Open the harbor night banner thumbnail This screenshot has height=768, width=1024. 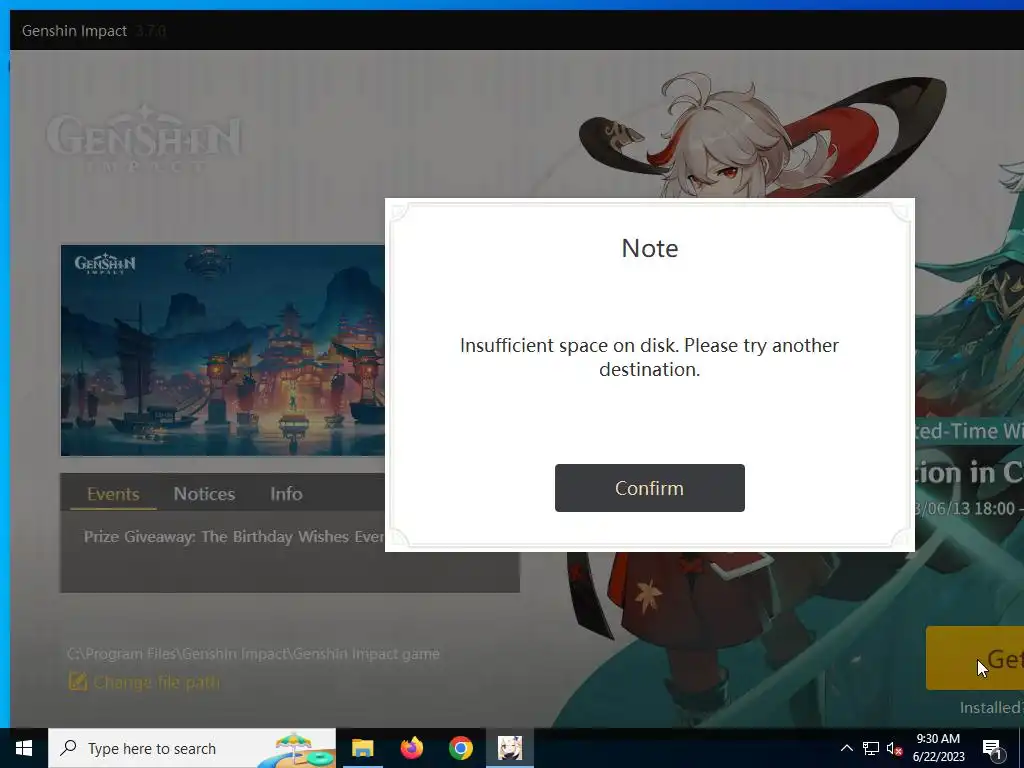pos(223,350)
